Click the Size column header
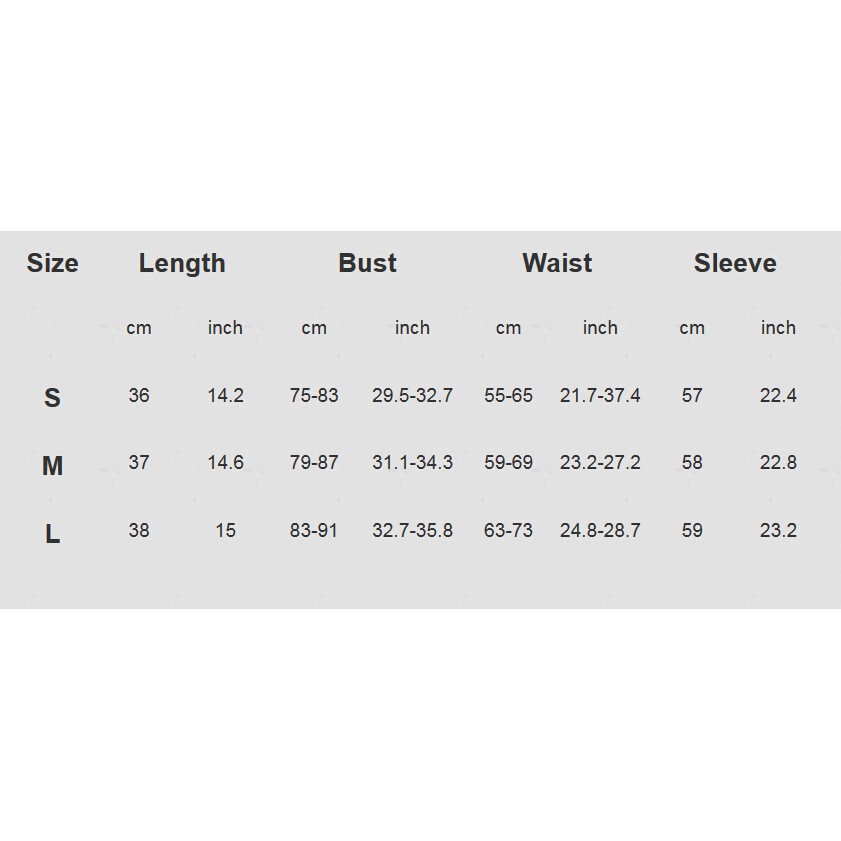The image size is (841, 841). (x=52, y=264)
